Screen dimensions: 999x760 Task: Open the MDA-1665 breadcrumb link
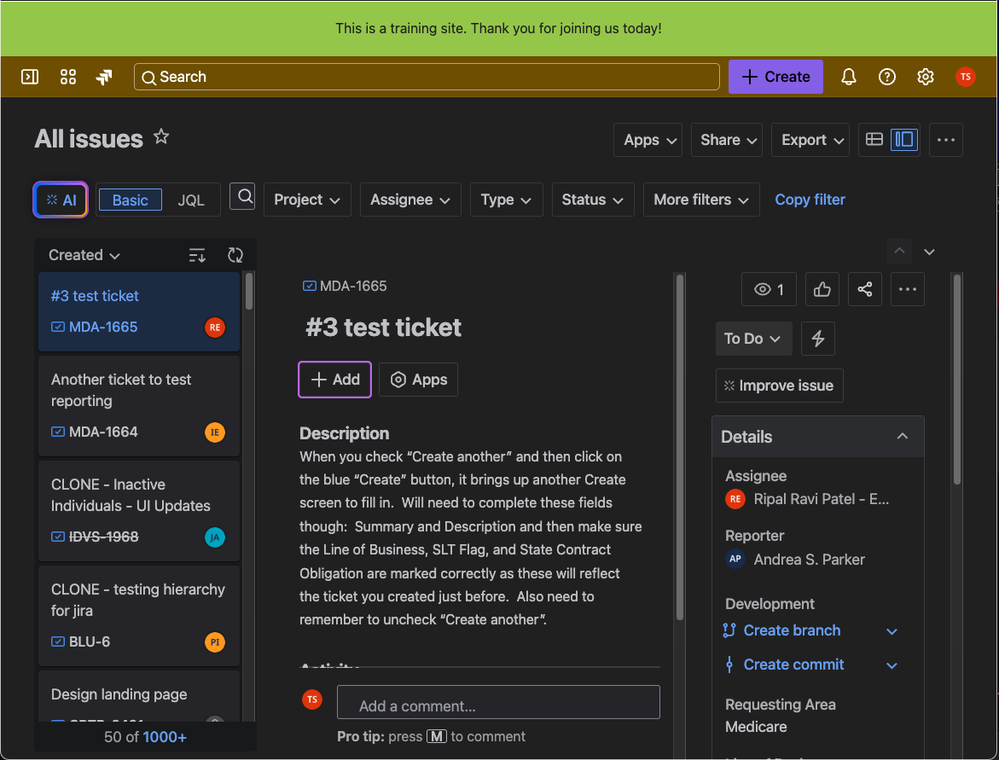point(353,286)
